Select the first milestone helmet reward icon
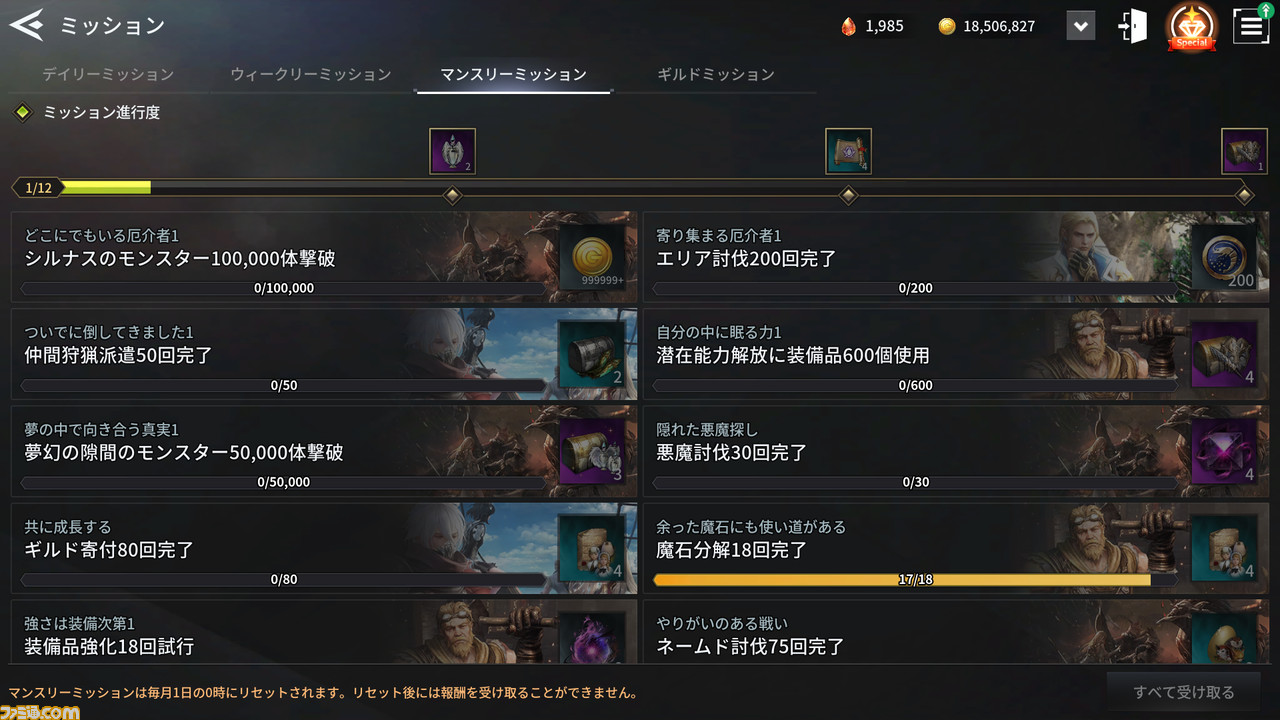 [452, 151]
